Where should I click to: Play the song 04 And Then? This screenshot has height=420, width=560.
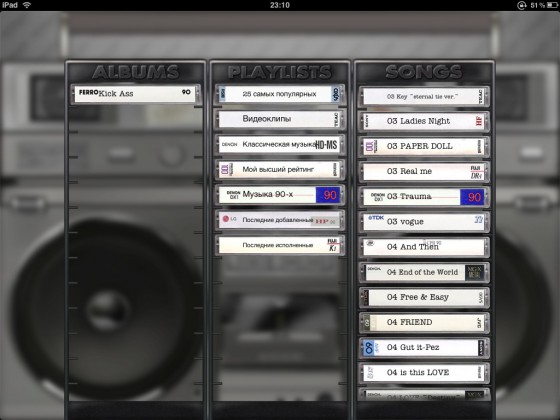424,247
